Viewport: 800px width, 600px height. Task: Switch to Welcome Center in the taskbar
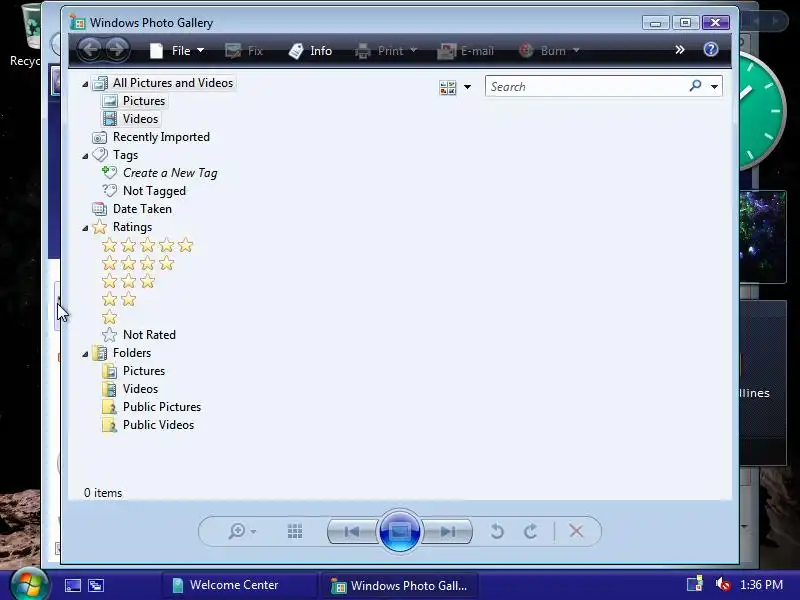240,585
